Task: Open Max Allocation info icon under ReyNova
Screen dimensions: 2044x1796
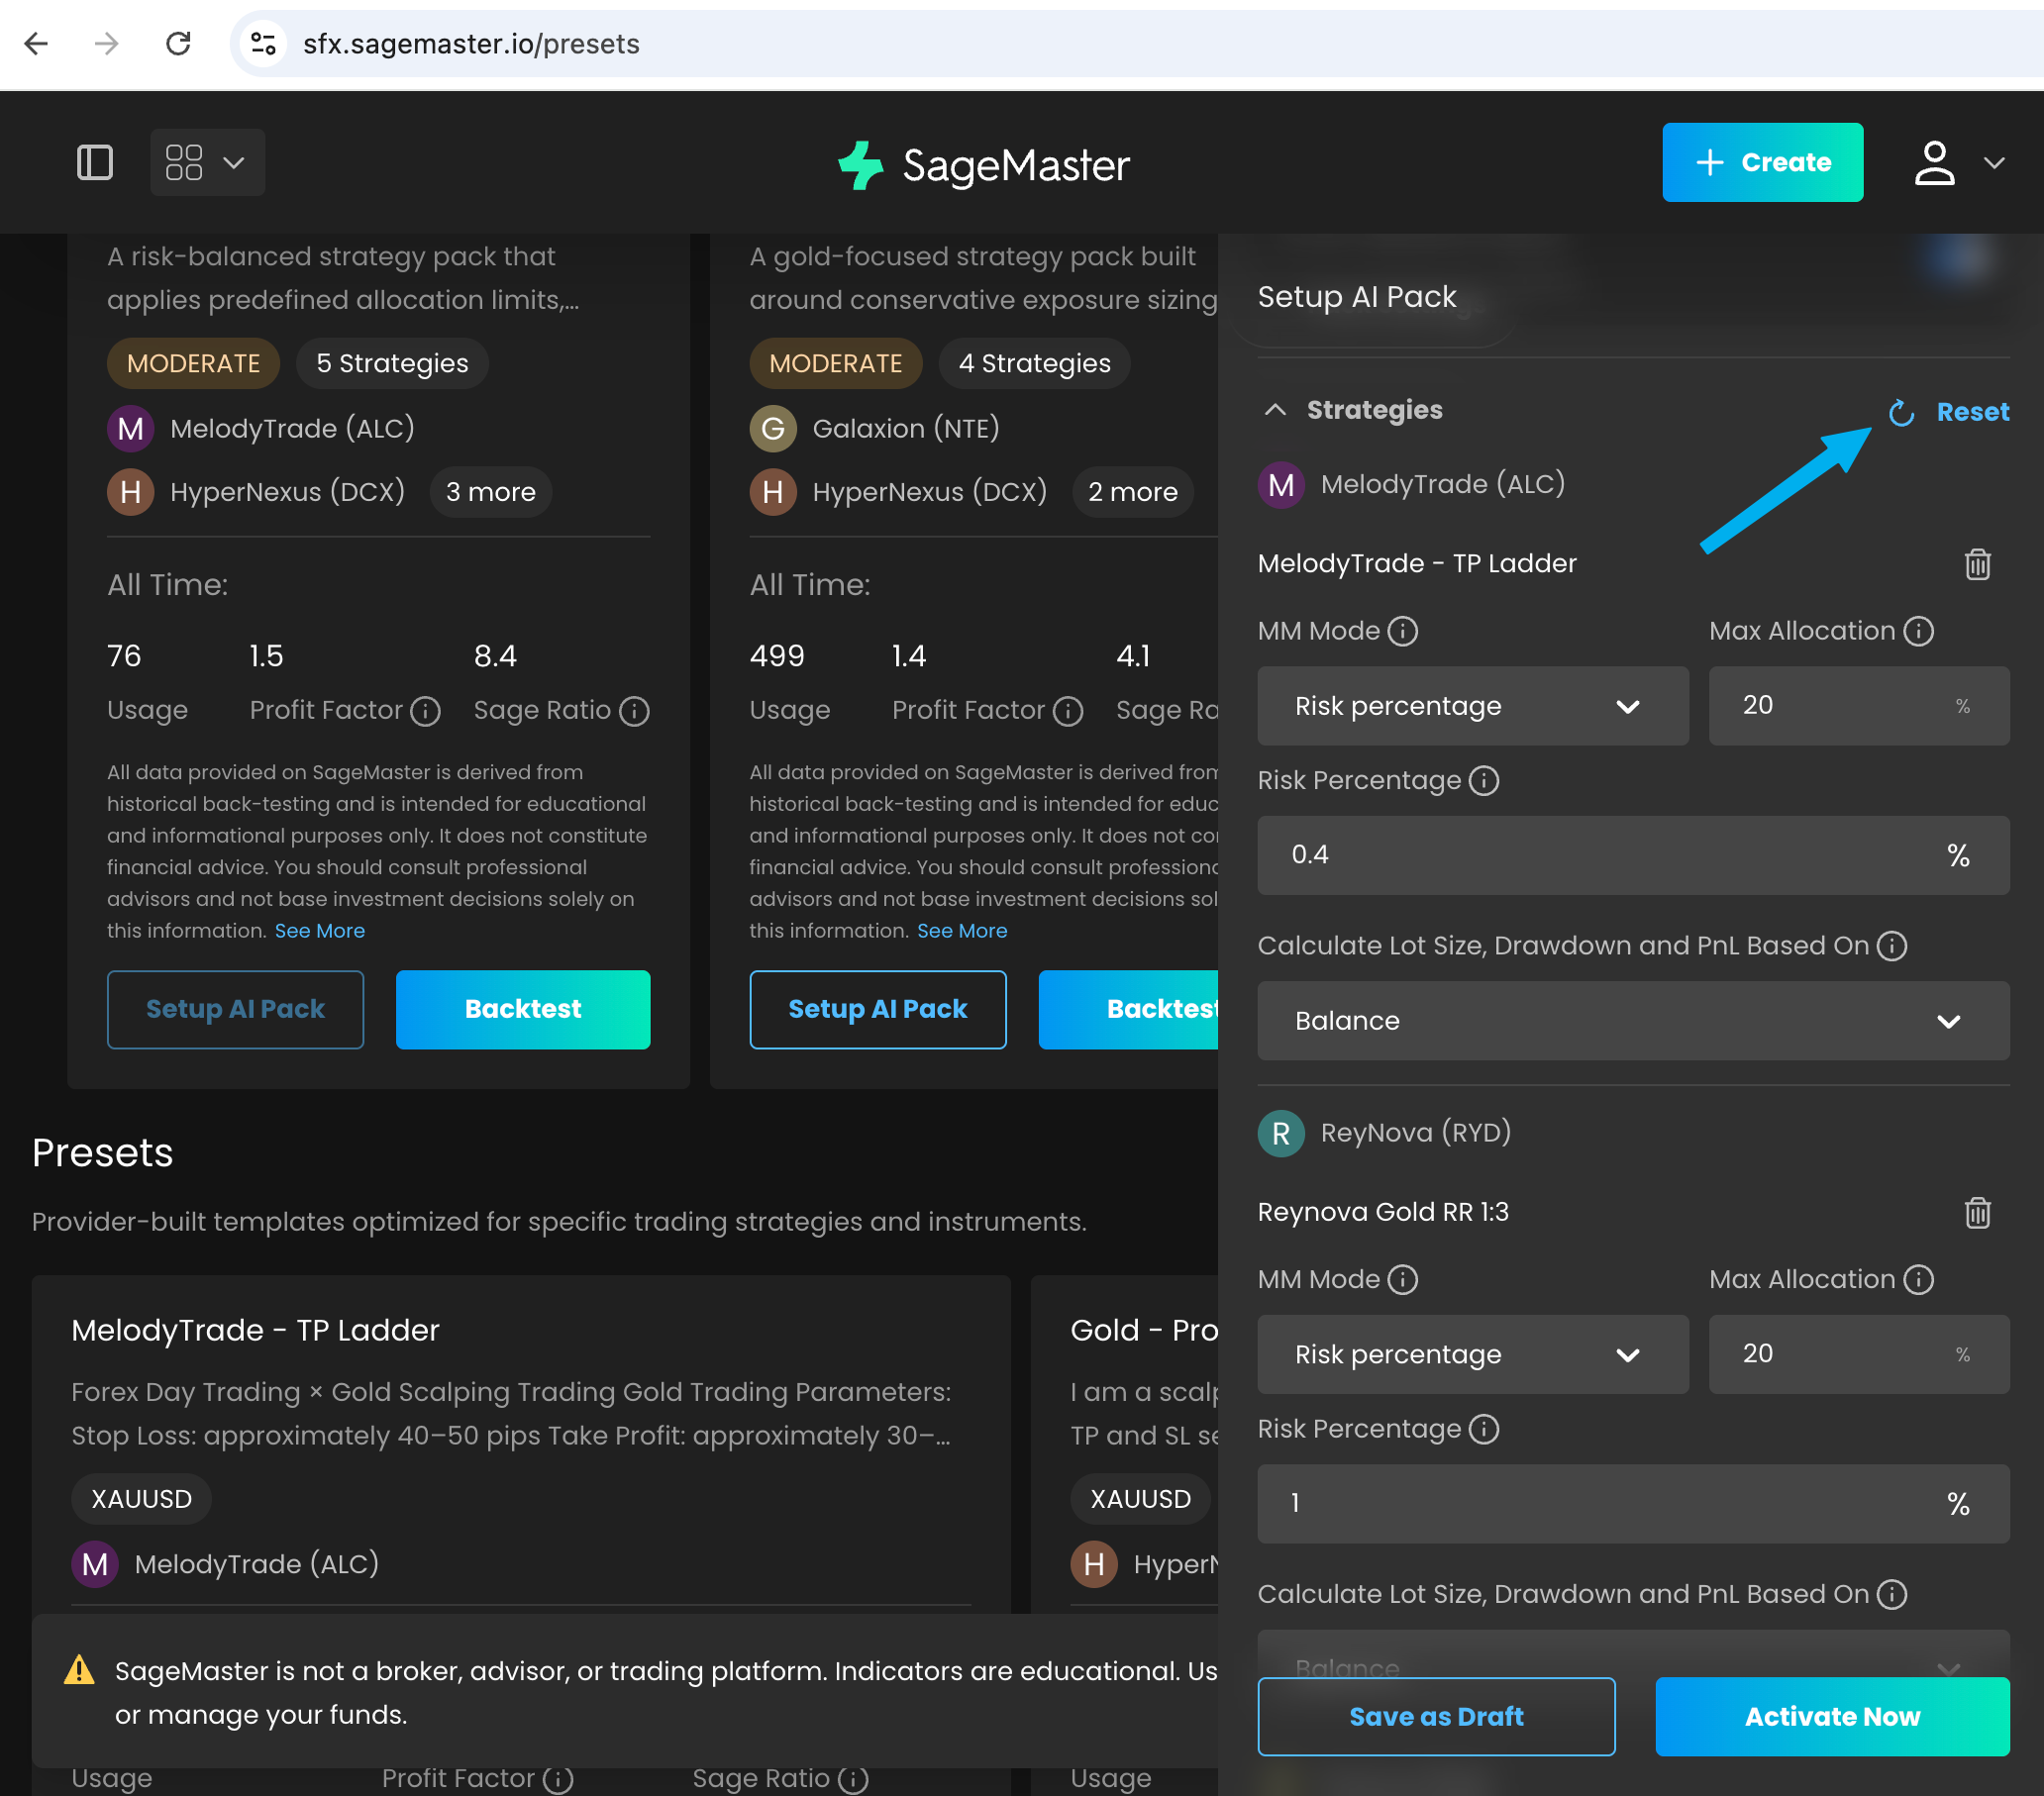Action: [1918, 1279]
